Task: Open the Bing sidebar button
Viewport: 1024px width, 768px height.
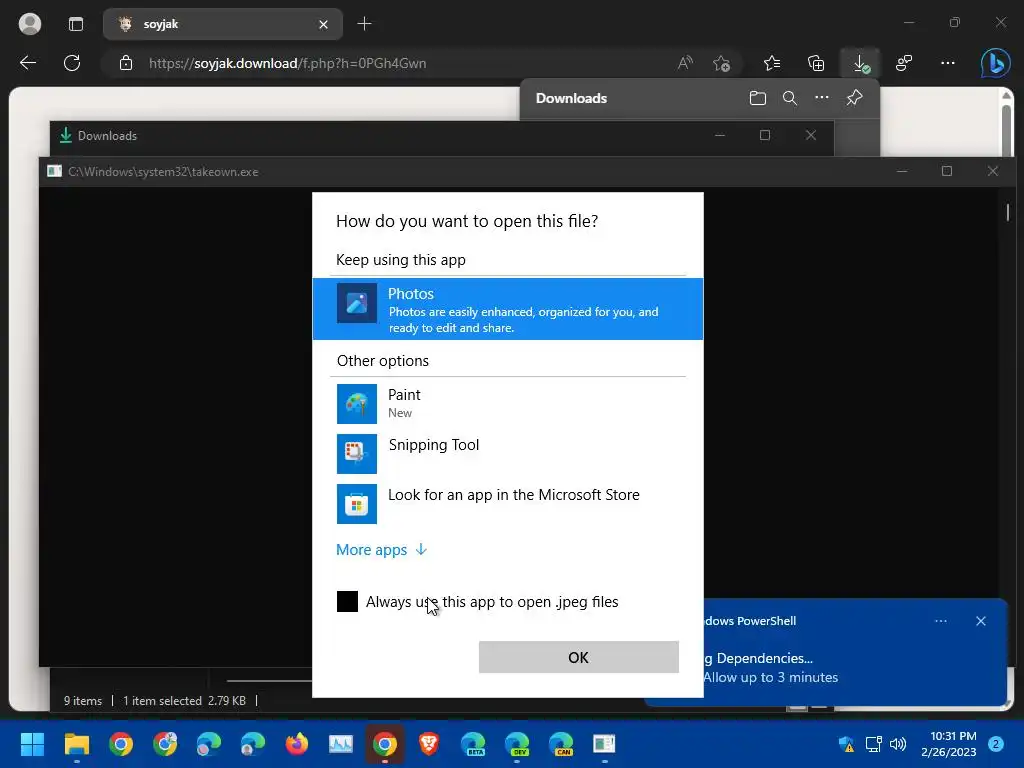Action: [995, 63]
